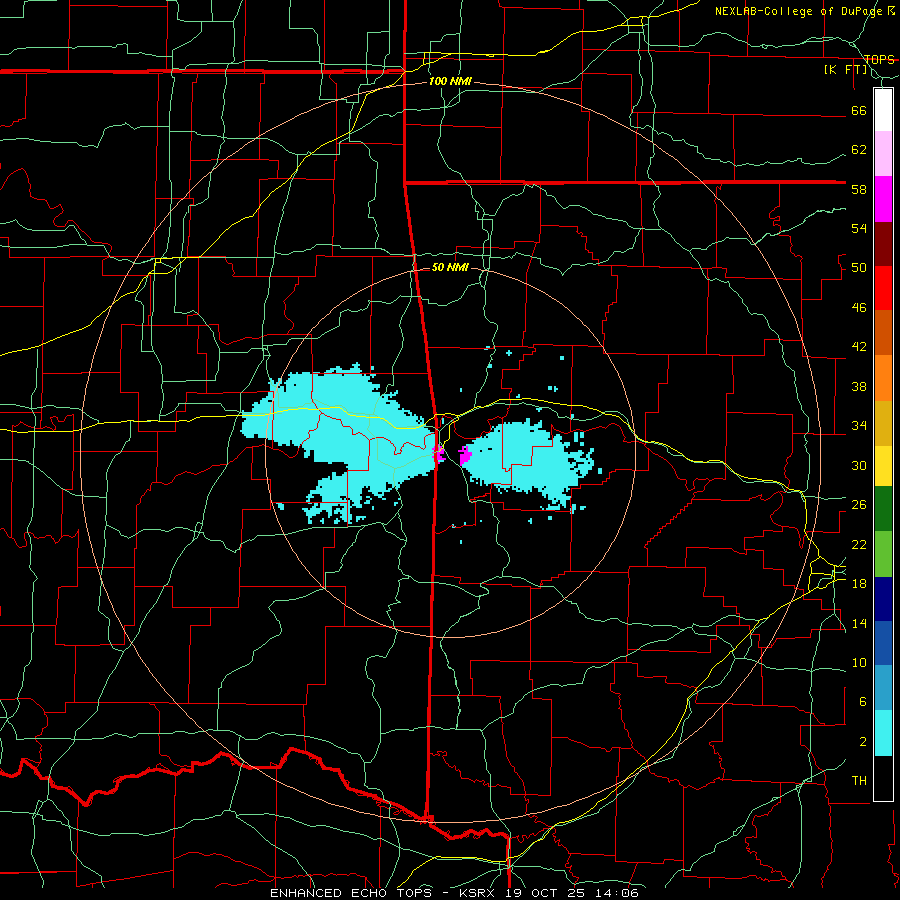This screenshot has width=900, height=900.
Task: Click the magenta patch on the eastern echo
Action: tap(465, 455)
